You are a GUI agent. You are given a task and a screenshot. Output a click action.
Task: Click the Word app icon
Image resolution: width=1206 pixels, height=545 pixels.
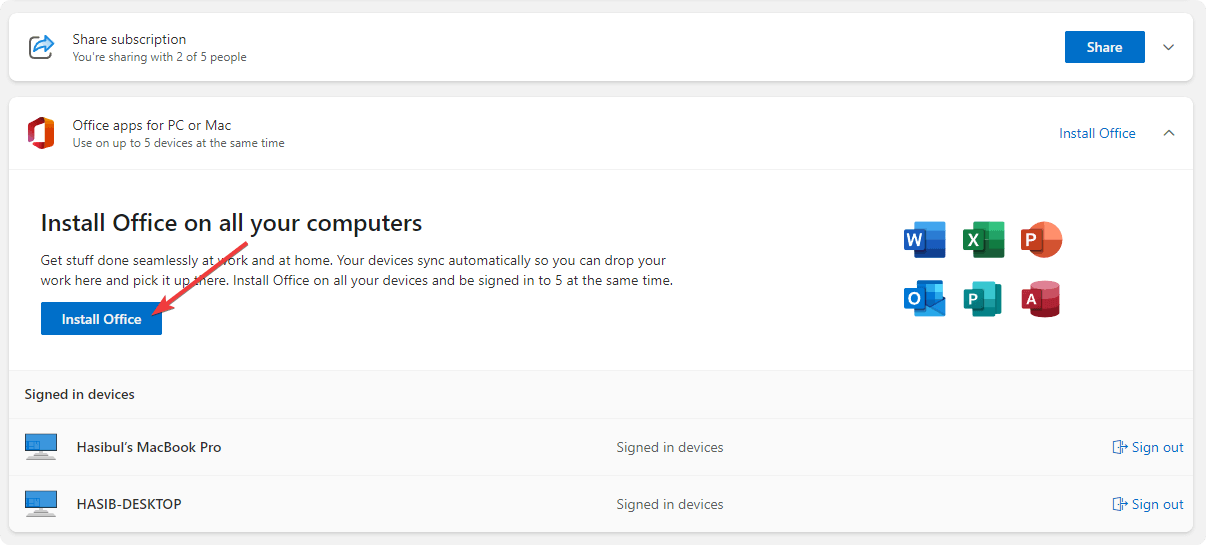[x=924, y=240]
